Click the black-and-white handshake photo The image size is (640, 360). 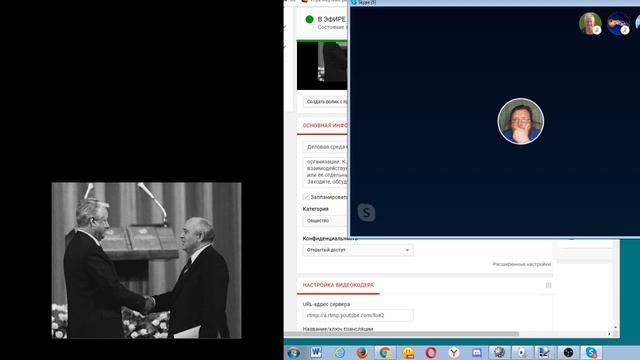pyautogui.click(x=147, y=260)
